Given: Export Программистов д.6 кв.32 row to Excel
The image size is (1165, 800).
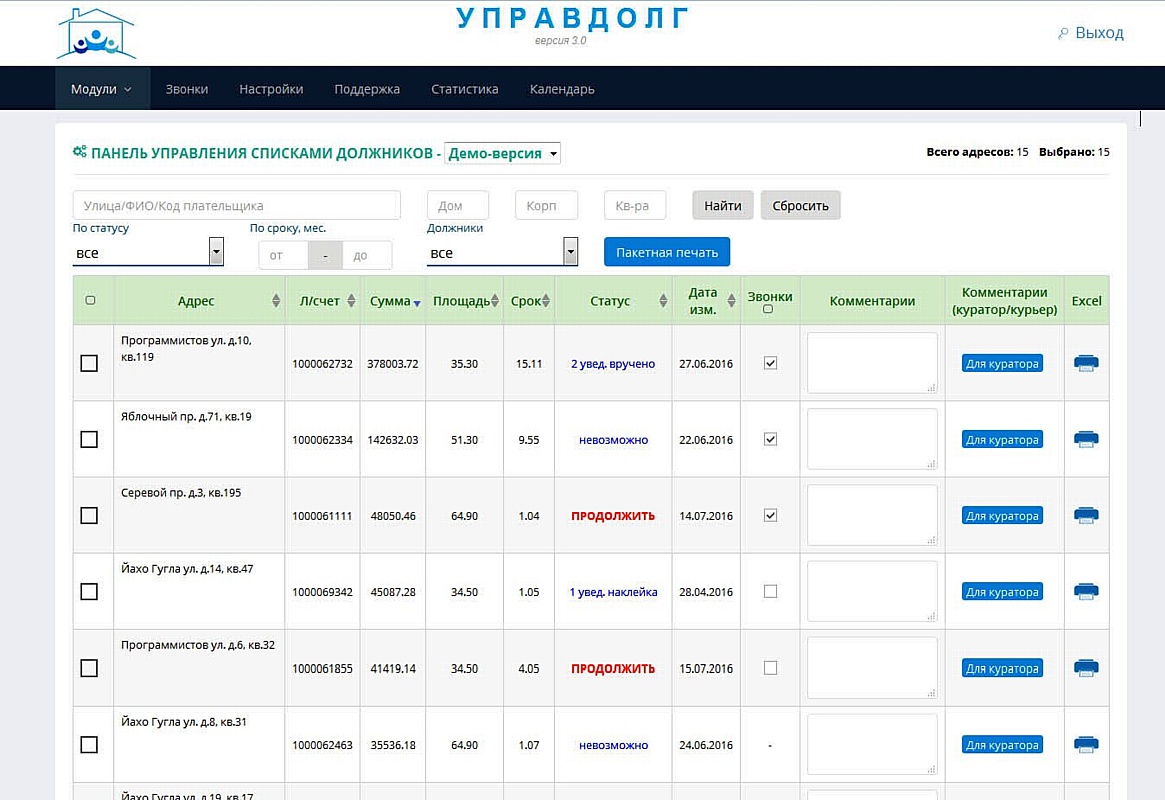Looking at the screenshot, I should (x=1086, y=668).
